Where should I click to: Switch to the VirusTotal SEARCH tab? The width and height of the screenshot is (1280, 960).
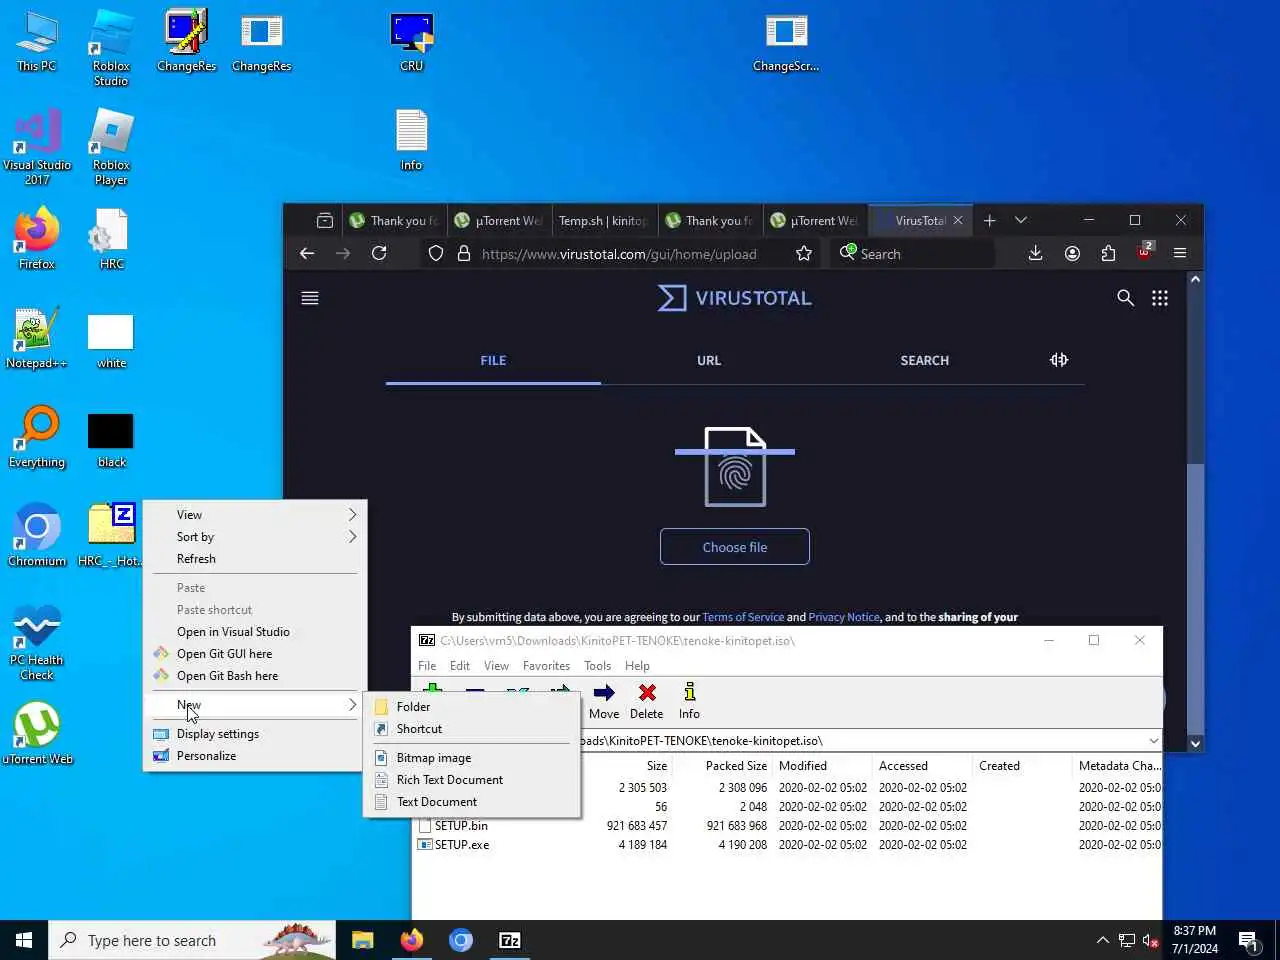pos(924,360)
